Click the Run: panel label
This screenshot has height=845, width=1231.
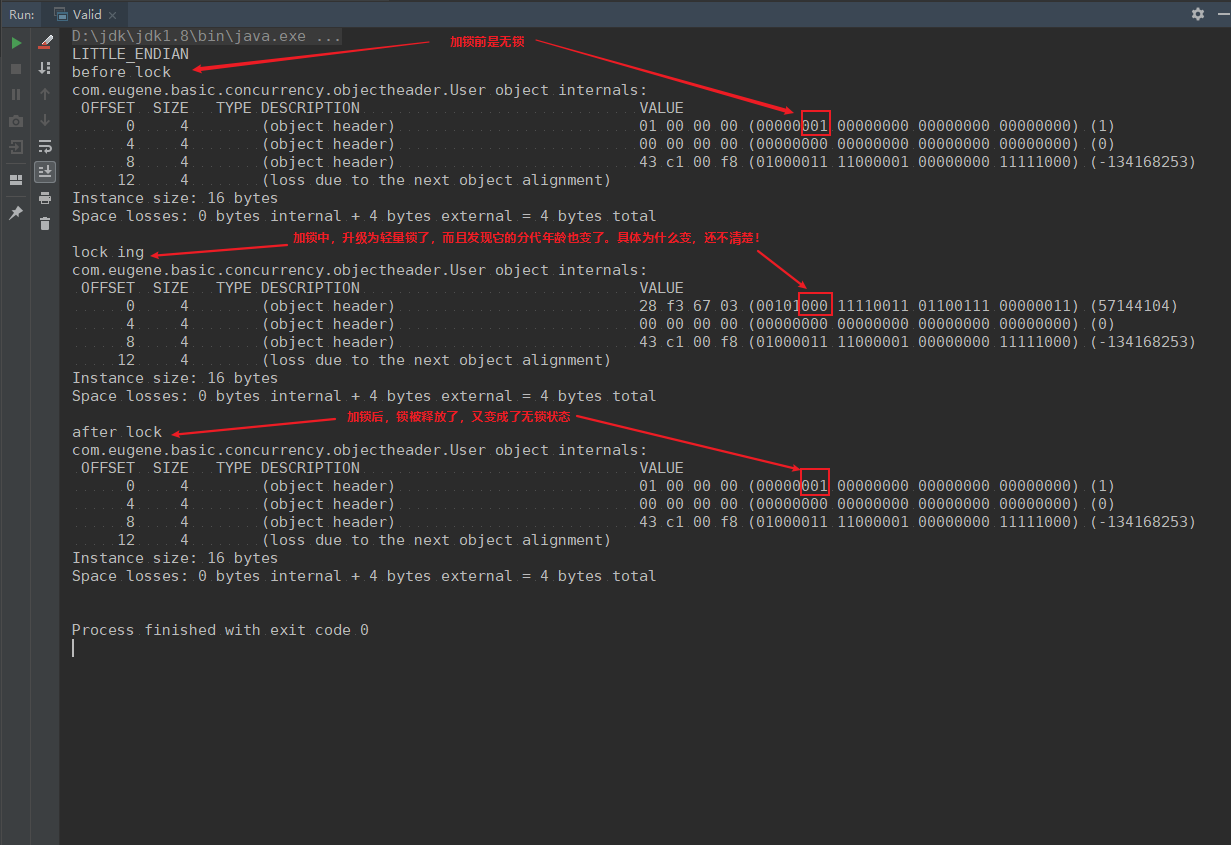click(22, 14)
